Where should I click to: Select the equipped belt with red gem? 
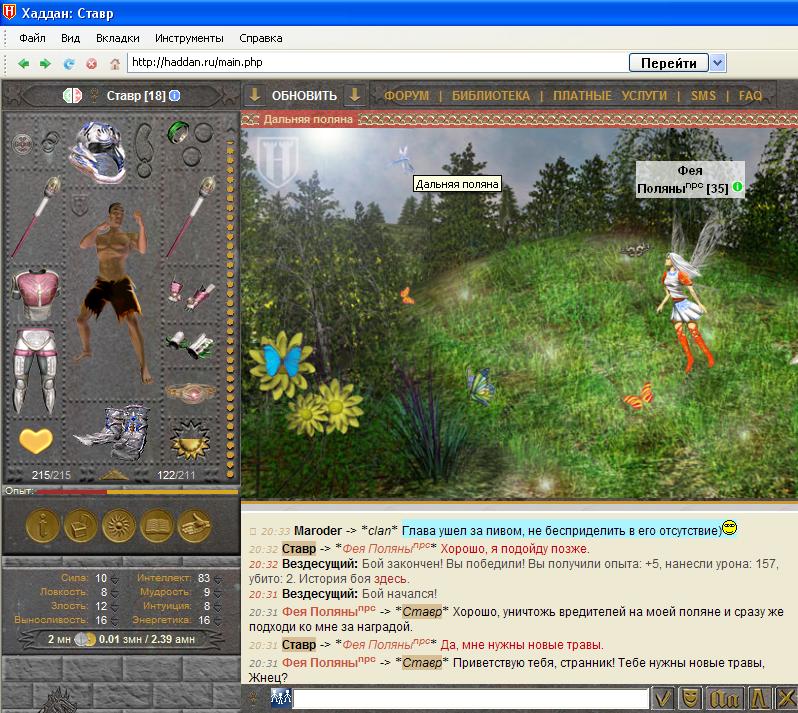click(x=191, y=392)
